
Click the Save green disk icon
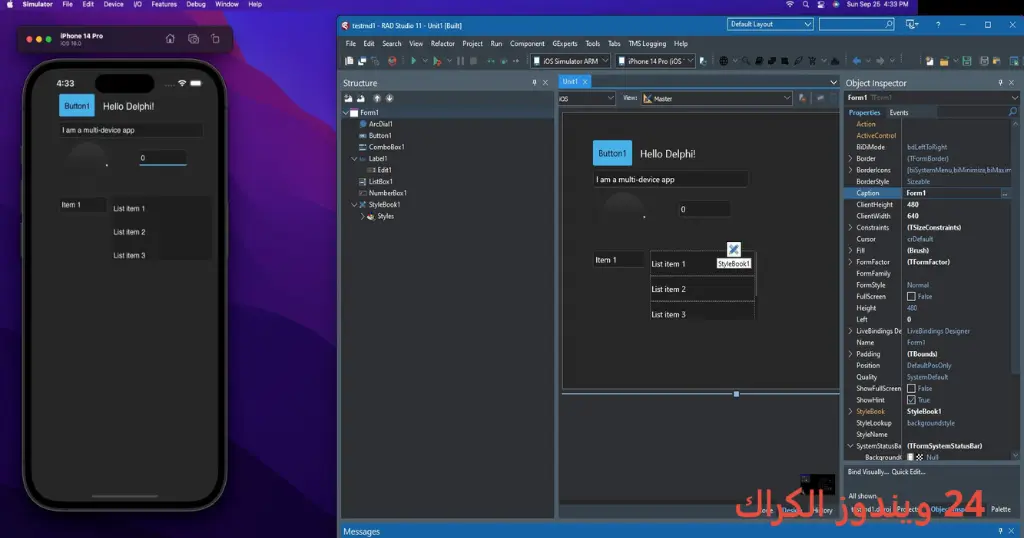[967, 61]
